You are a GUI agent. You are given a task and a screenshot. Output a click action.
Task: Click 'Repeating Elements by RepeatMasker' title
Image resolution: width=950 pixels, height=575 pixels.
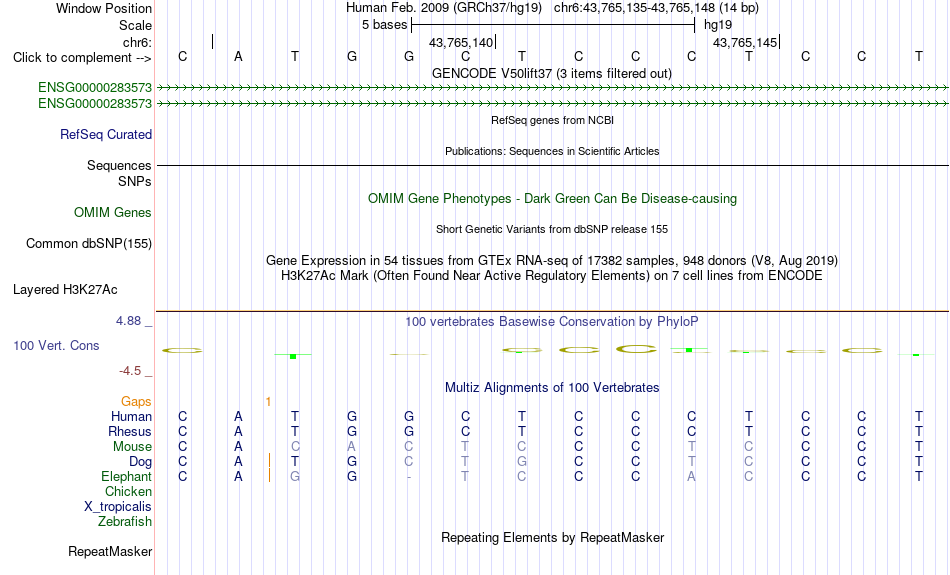552,537
